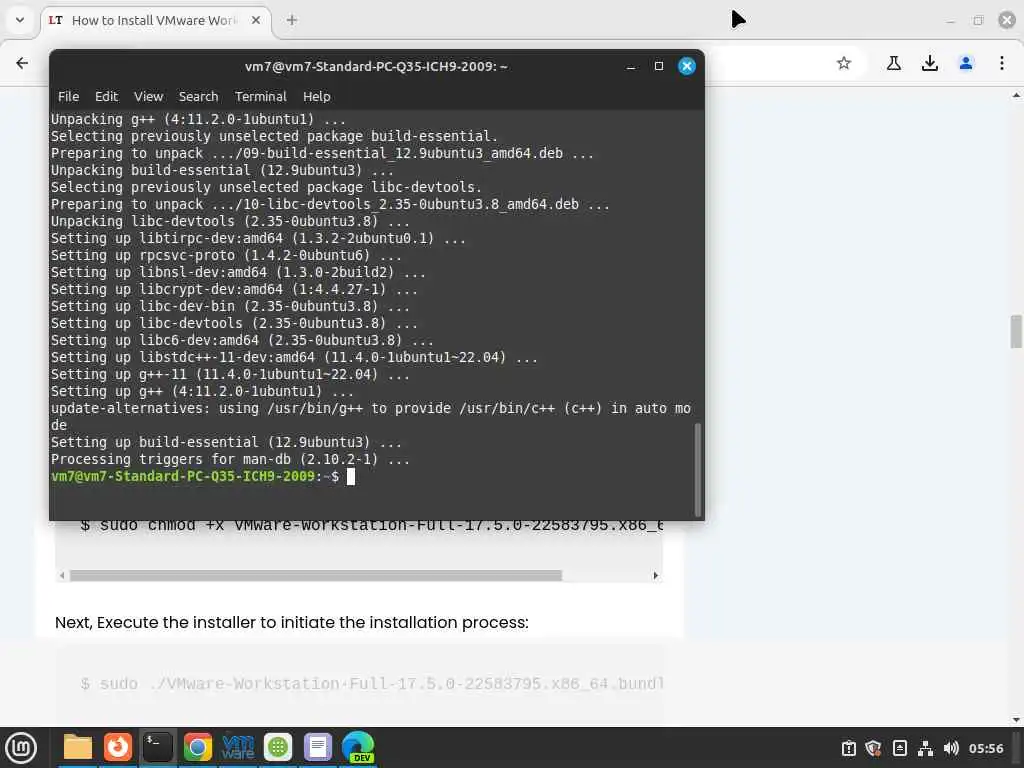Click the 'Unpacking g++ (4:11.2.0-1ubuntu1)' line
This screenshot has height=768, width=1024.
198,120
